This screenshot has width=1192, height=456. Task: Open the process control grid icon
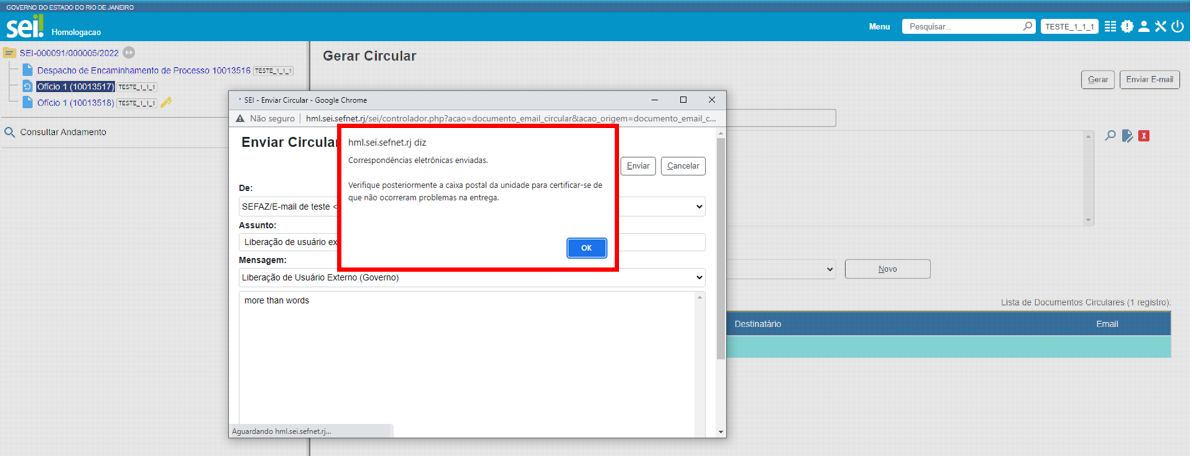point(1110,27)
